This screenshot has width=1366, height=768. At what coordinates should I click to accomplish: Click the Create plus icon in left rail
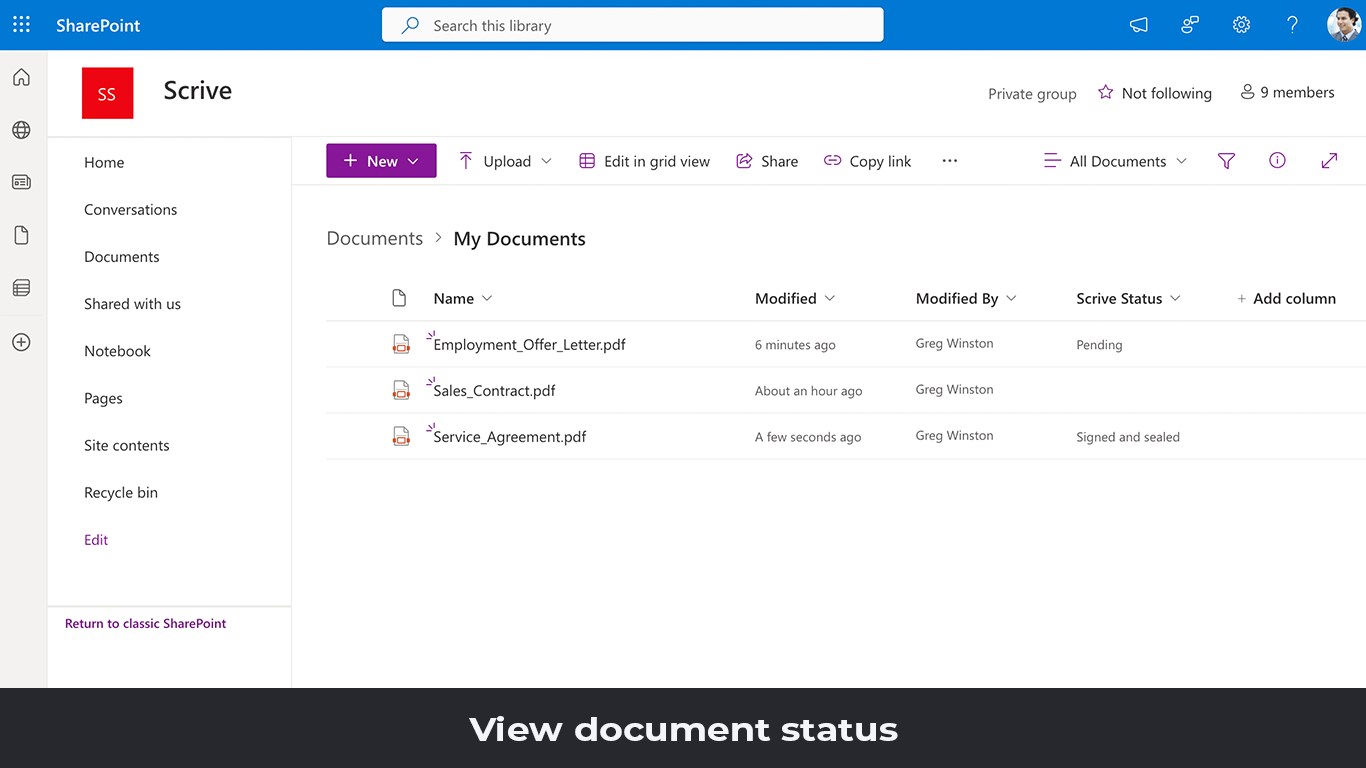[21, 342]
